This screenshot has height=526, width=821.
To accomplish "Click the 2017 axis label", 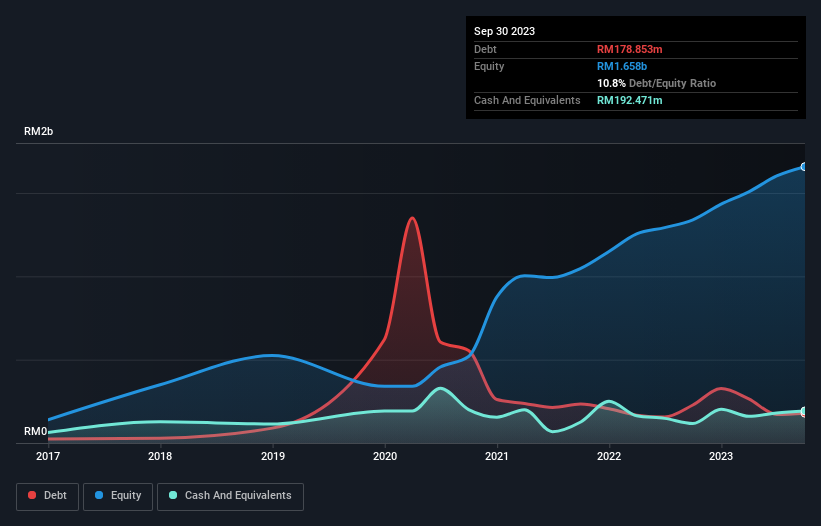I will coord(48,456).
